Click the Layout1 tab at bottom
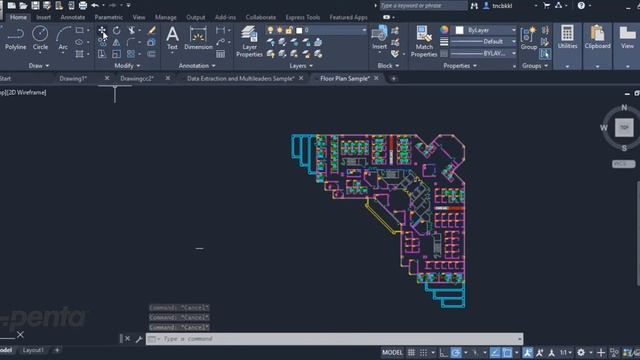This screenshot has width=640, height=360. (x=33, y=350)
